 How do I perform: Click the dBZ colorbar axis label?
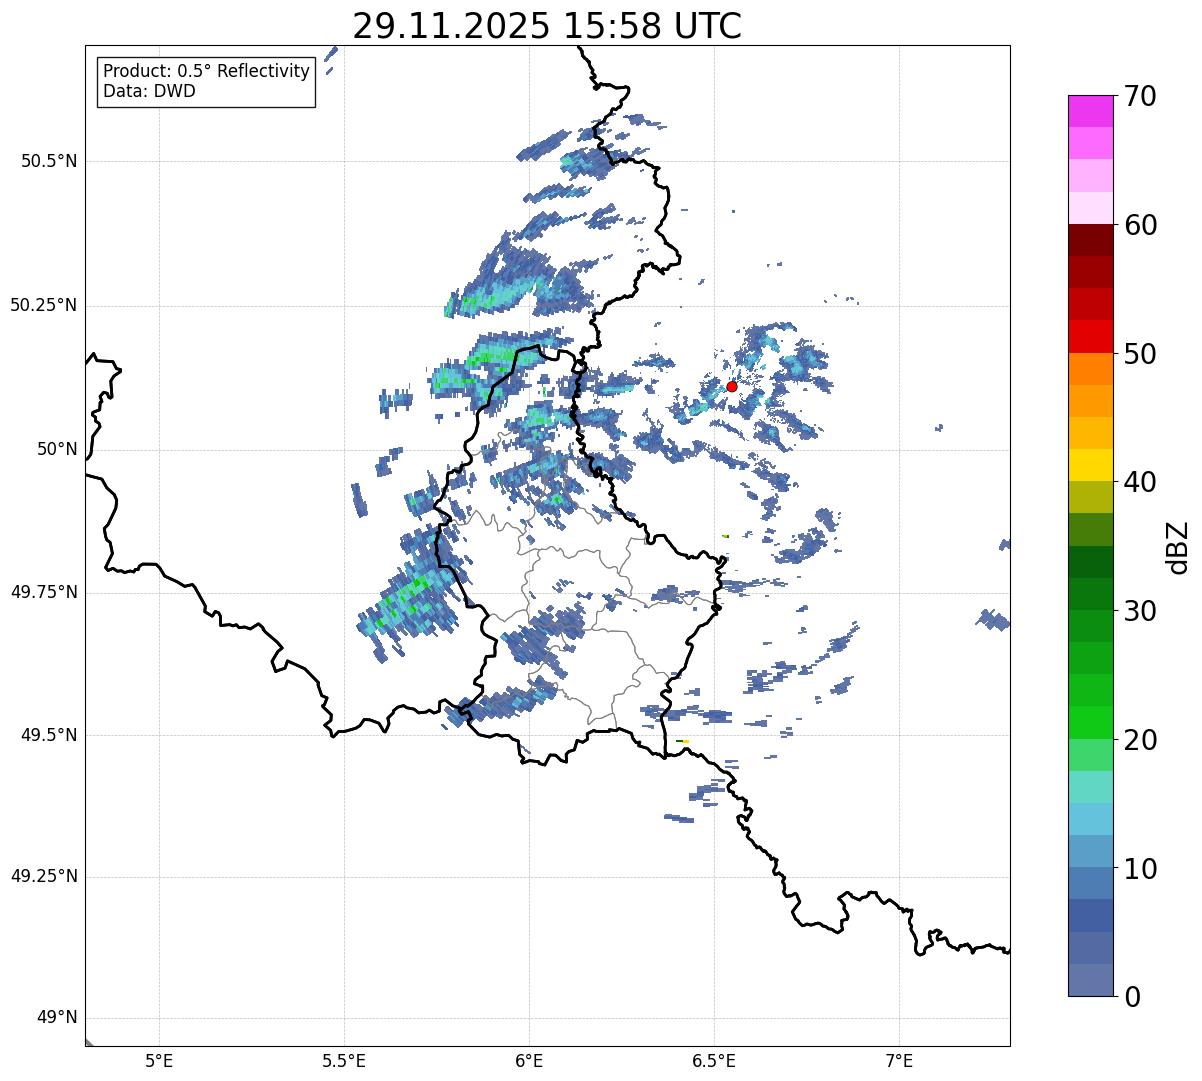[x=1177, y=546]
